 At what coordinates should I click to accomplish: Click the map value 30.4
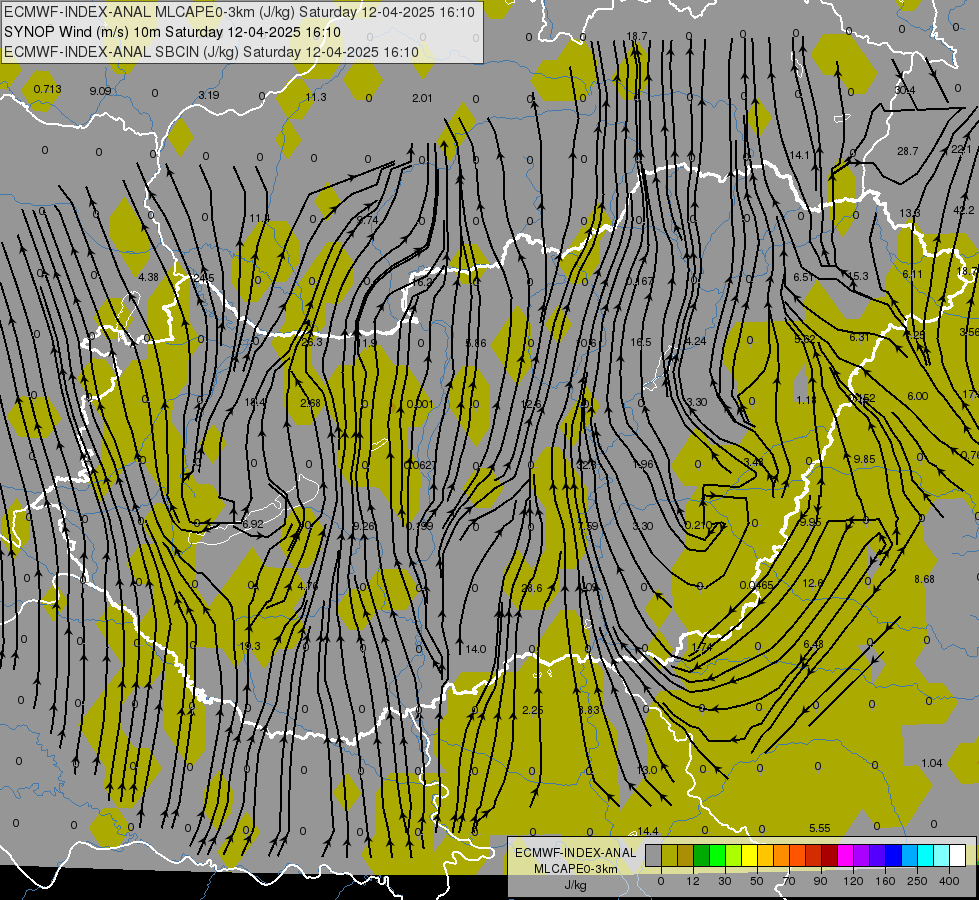coord(905,90)
